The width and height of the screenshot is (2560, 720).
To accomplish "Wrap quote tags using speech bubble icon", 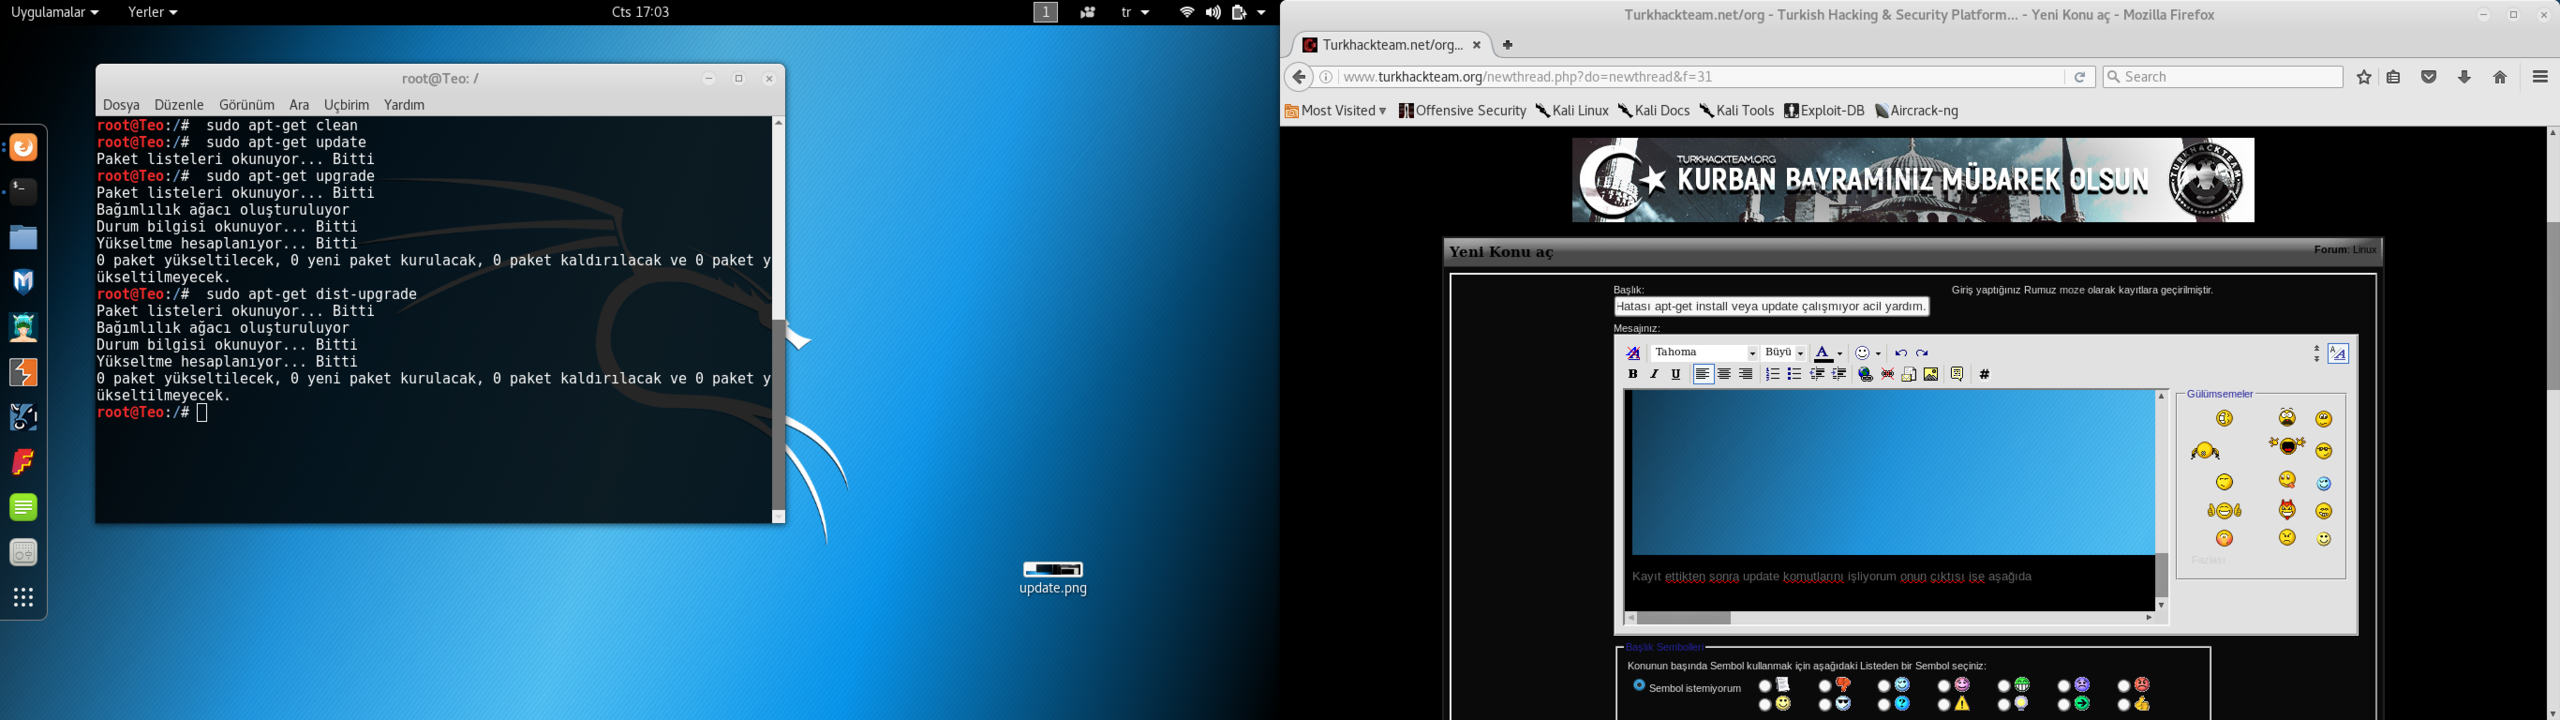I will click(1957, 374).
